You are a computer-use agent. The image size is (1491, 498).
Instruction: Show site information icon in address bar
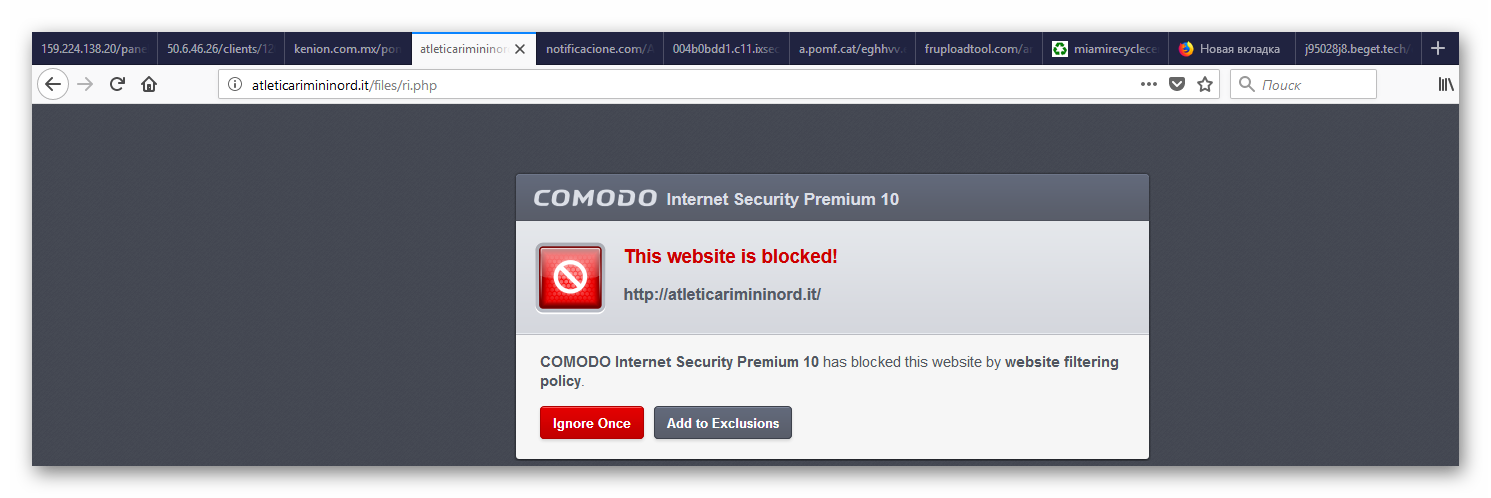tap(235, 85)
